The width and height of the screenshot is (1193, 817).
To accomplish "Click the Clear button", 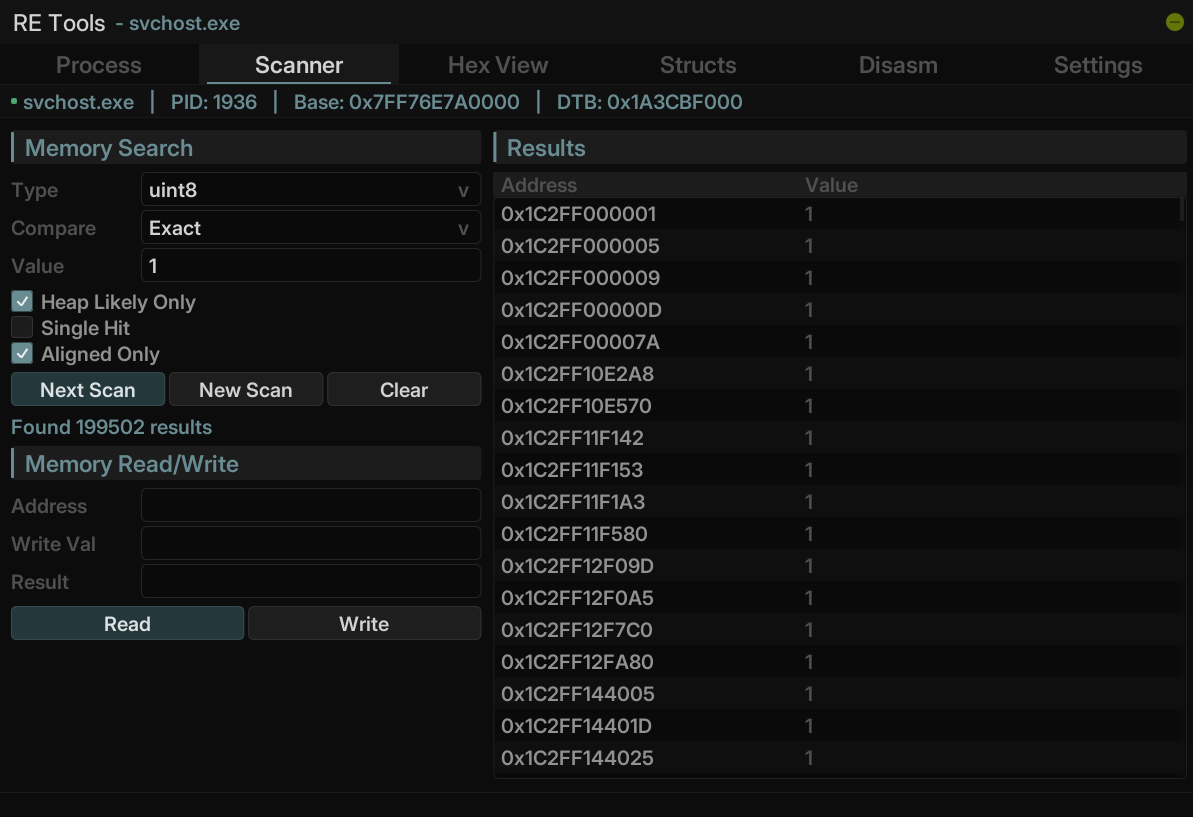I will click(x=404, y=390).
